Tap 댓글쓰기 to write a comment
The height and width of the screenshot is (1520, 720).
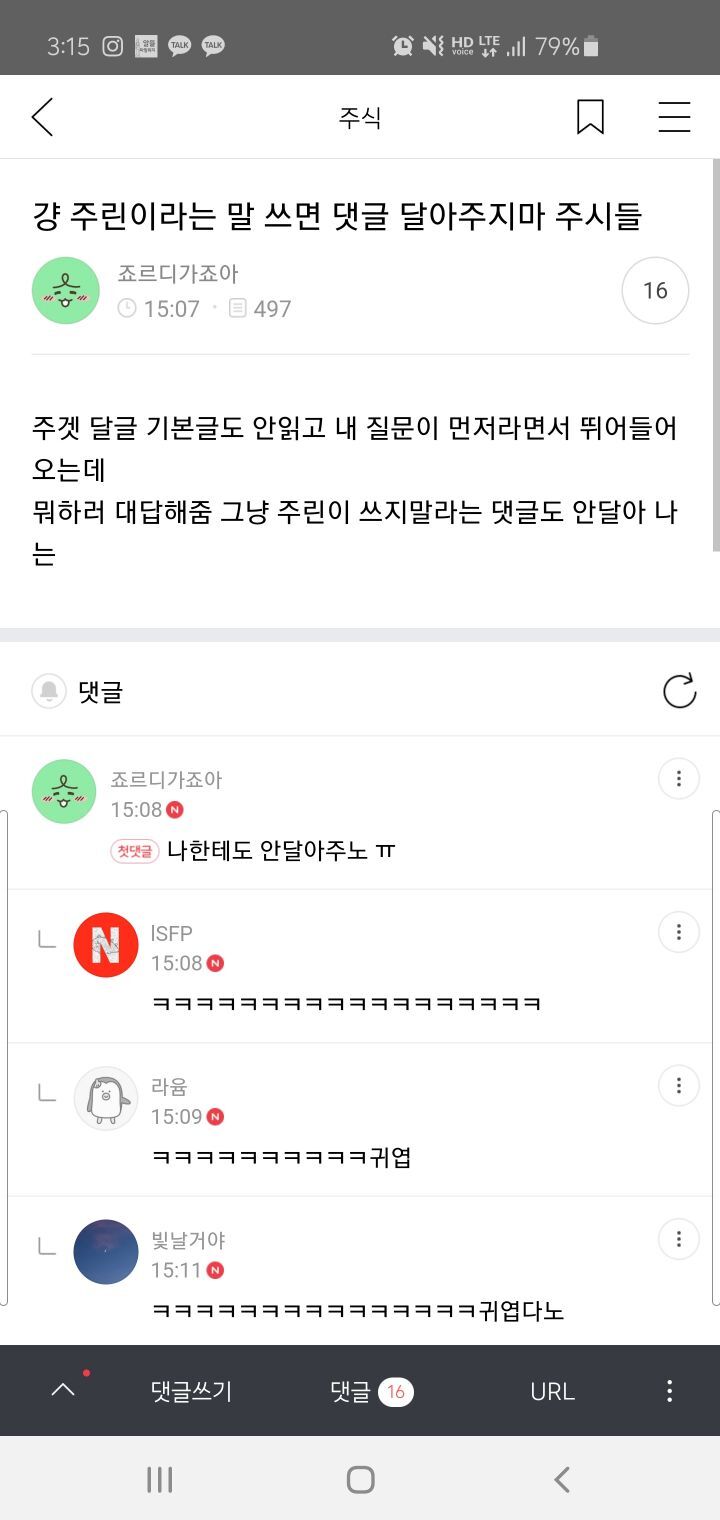coord(191,1391)
